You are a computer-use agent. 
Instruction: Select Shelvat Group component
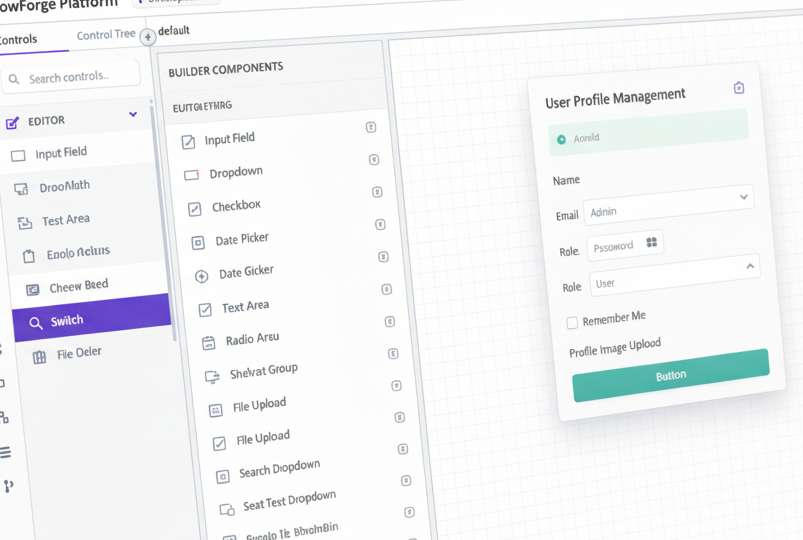click(264, 371)
